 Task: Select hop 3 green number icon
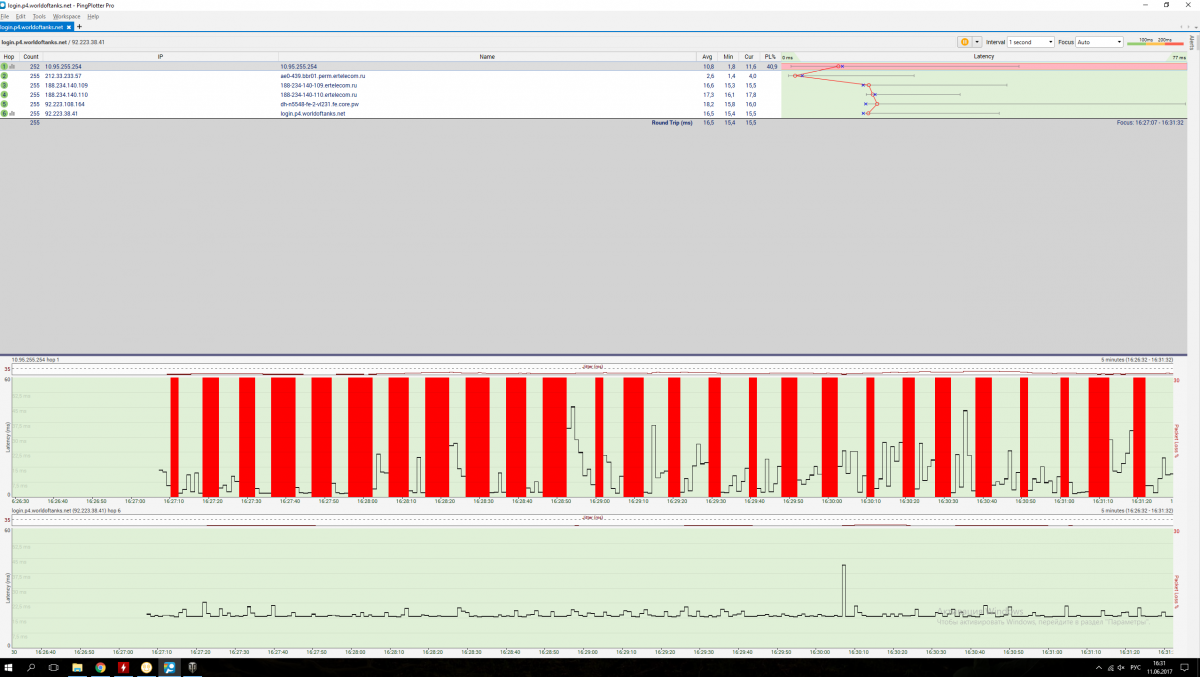tap(5, 85)
